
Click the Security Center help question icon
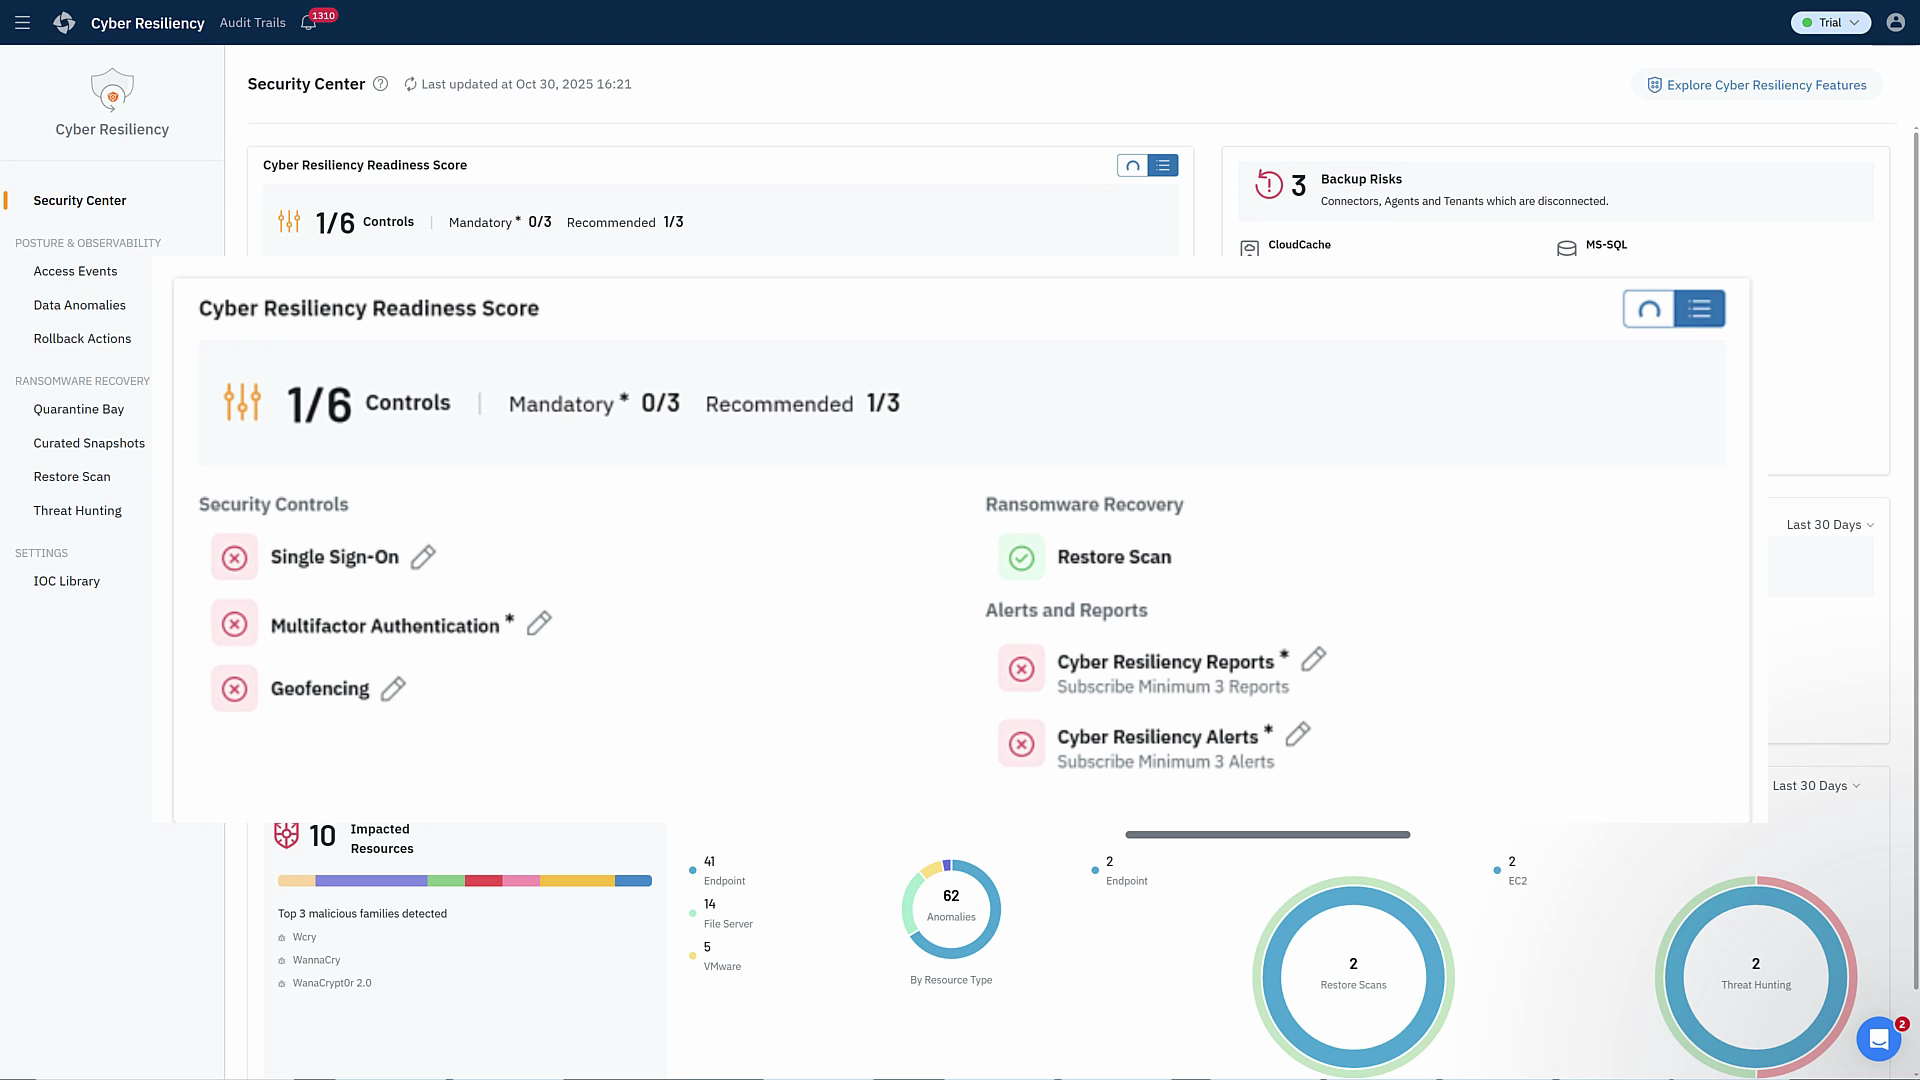coord(380,84)
